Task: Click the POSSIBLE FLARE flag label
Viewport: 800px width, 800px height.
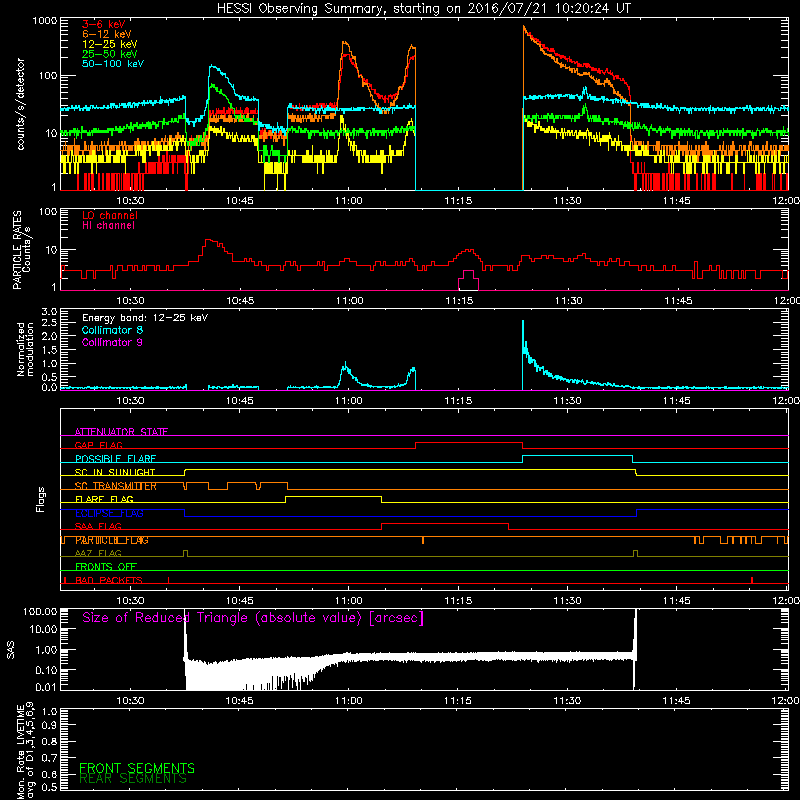Action: (x=115, y=459)
